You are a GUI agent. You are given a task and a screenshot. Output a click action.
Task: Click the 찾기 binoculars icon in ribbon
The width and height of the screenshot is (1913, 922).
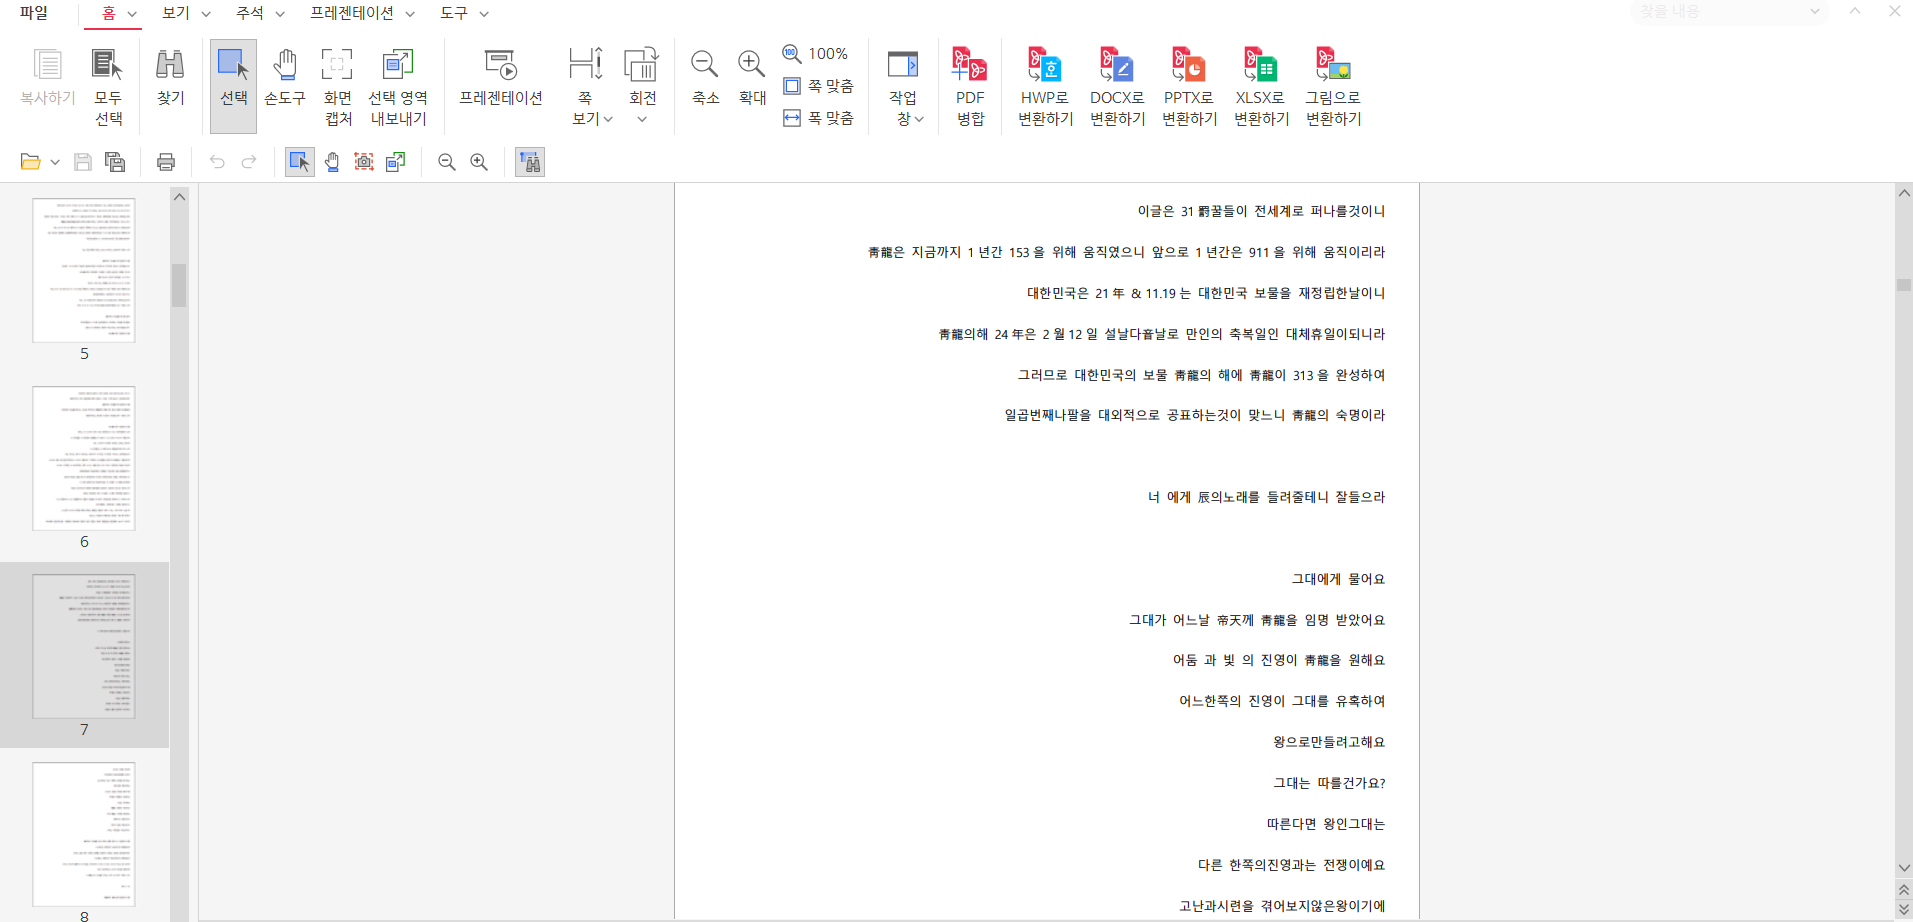coord(170,78)
